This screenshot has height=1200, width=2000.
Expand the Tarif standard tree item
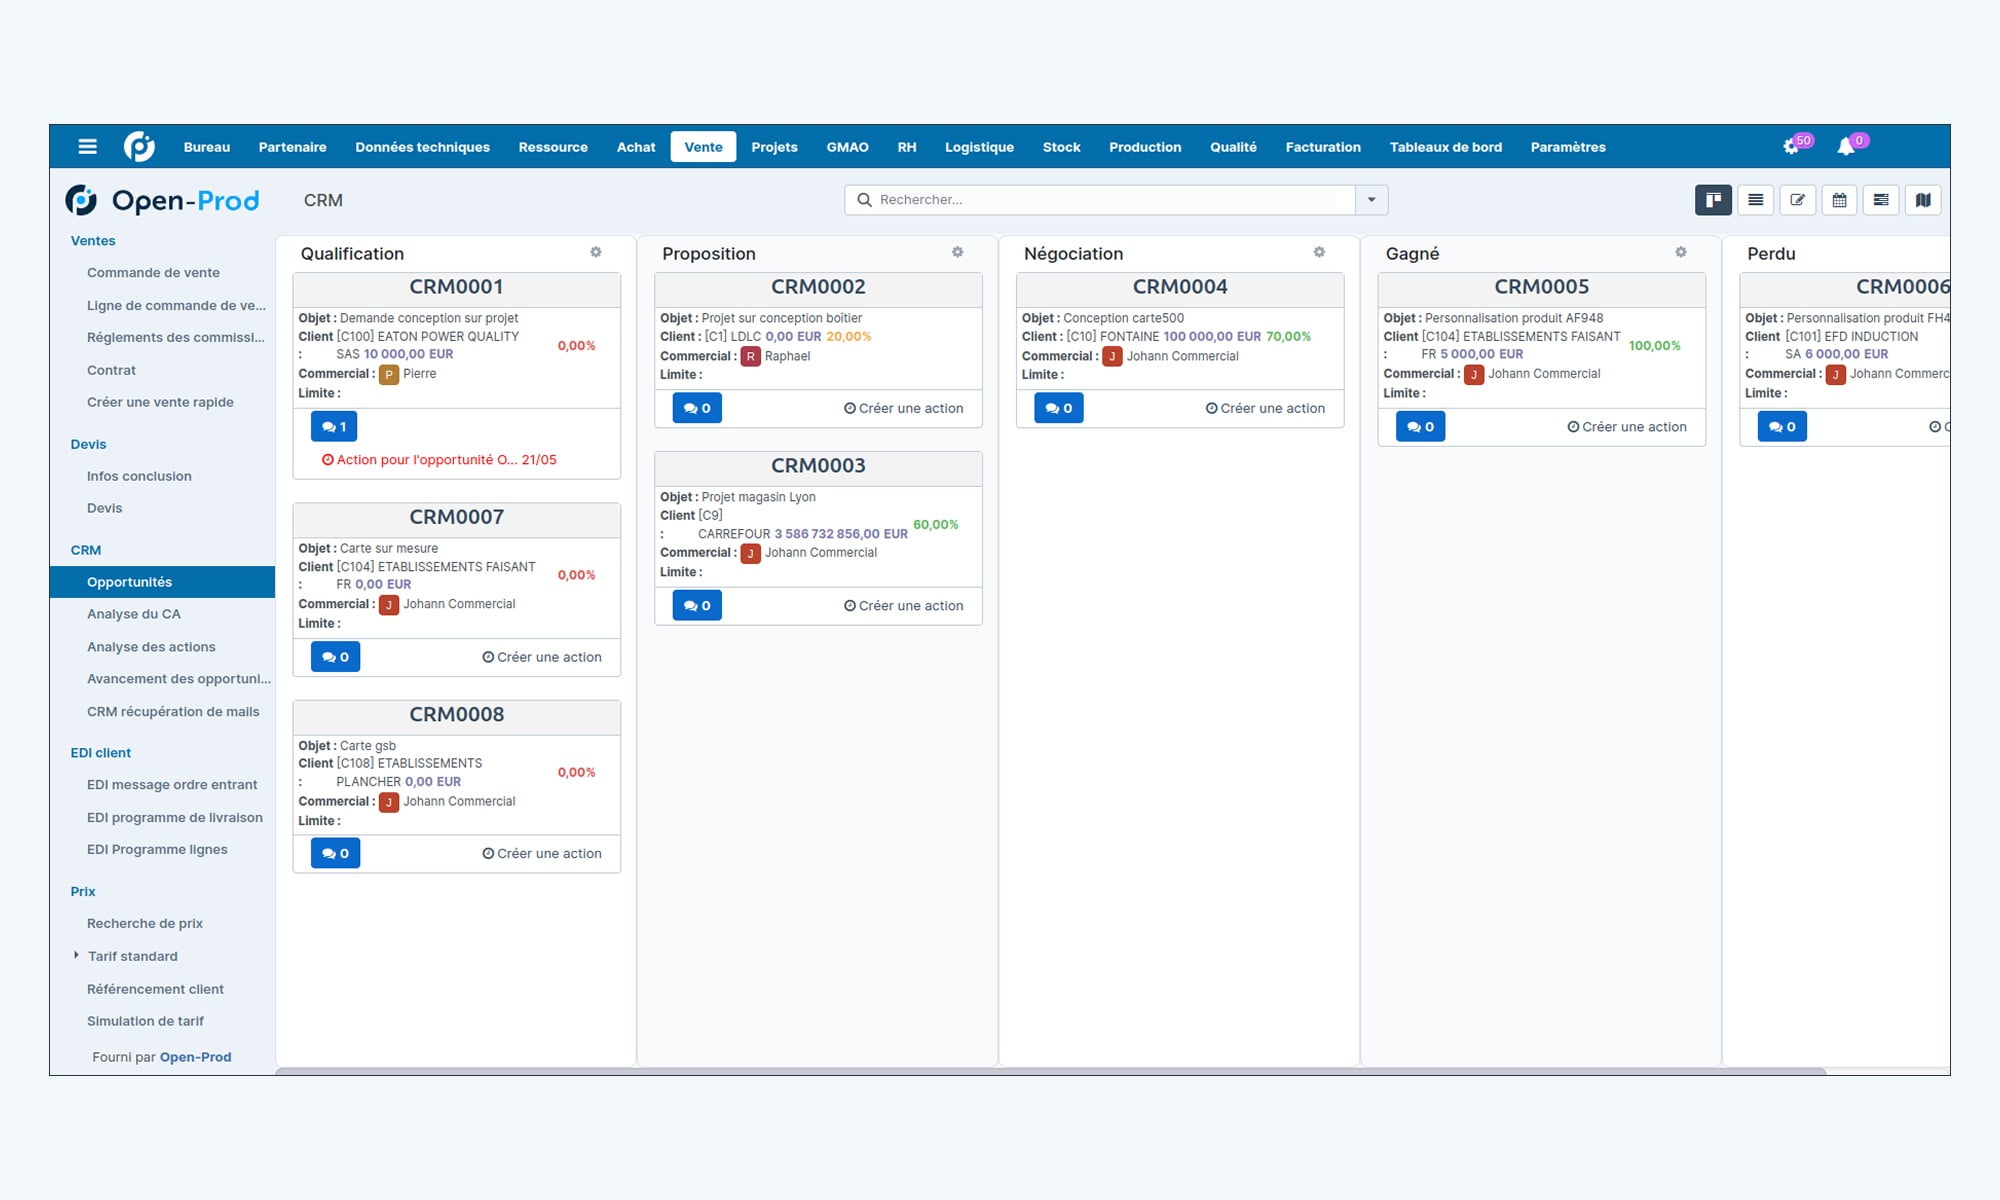pos(76,955)
